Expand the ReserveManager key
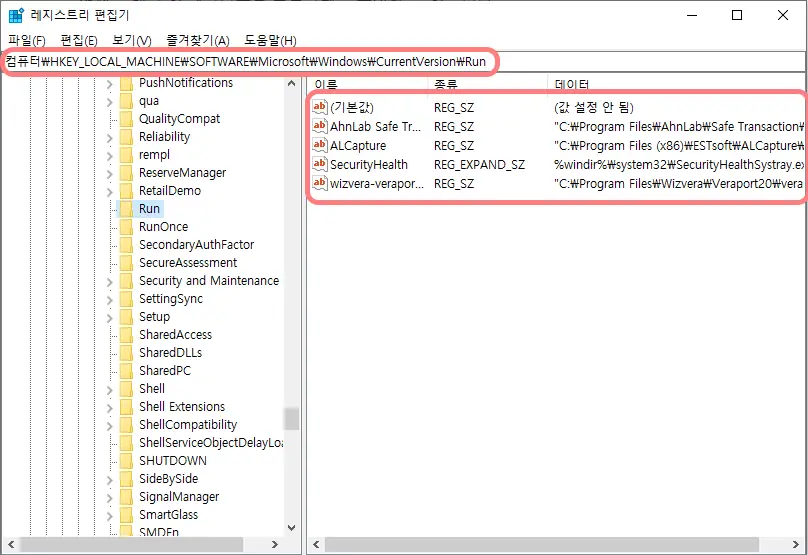808x555 pixels. coord(109,174)
